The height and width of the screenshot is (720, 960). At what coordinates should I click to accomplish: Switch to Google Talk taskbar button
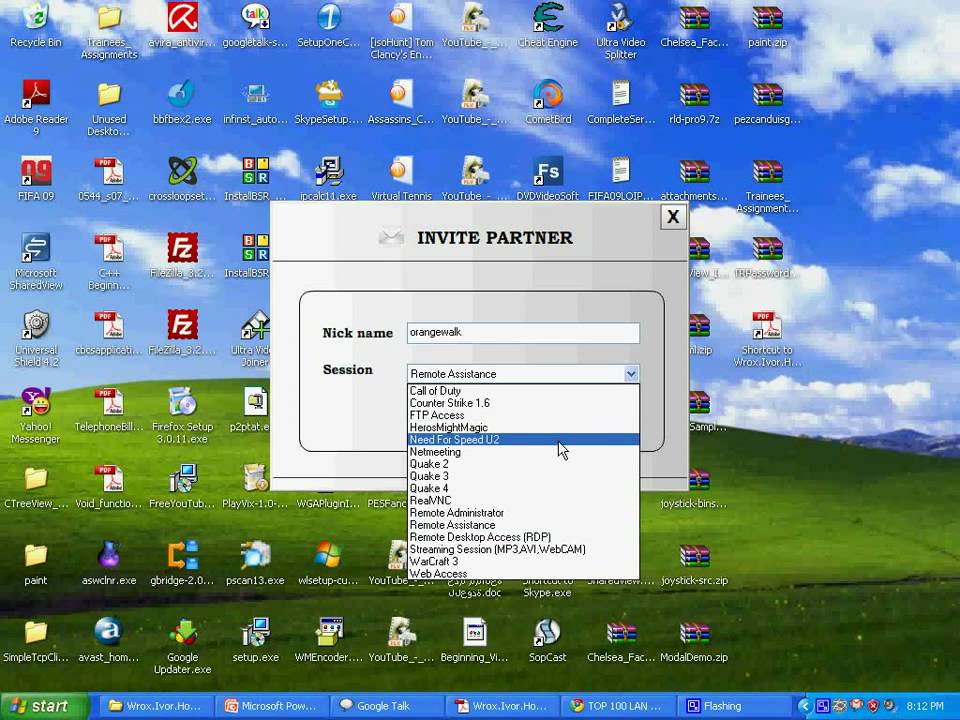387,706
